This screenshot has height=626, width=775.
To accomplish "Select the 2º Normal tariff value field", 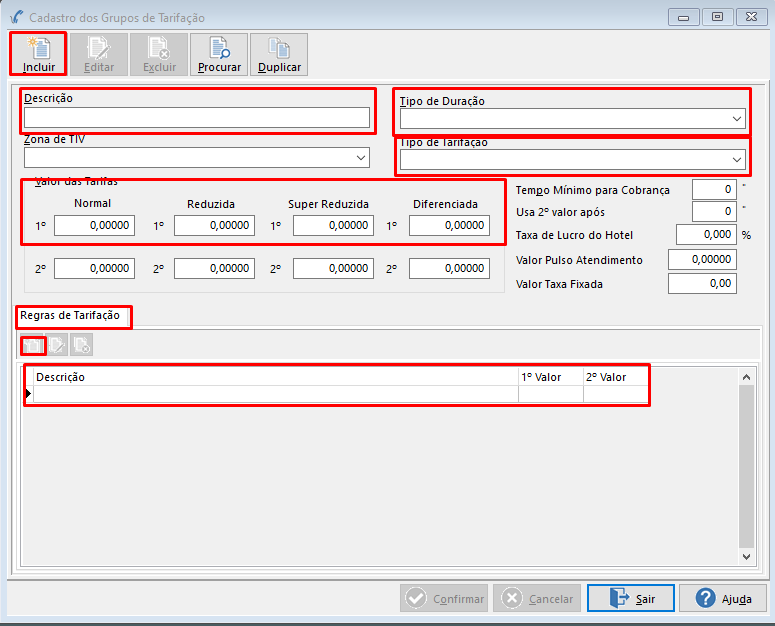I will tap(94, 268).
